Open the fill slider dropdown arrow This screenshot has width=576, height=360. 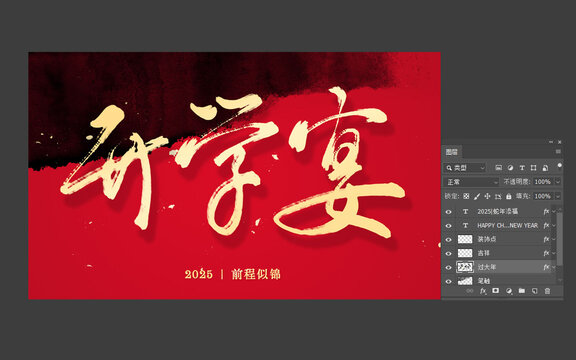(558, 196)
